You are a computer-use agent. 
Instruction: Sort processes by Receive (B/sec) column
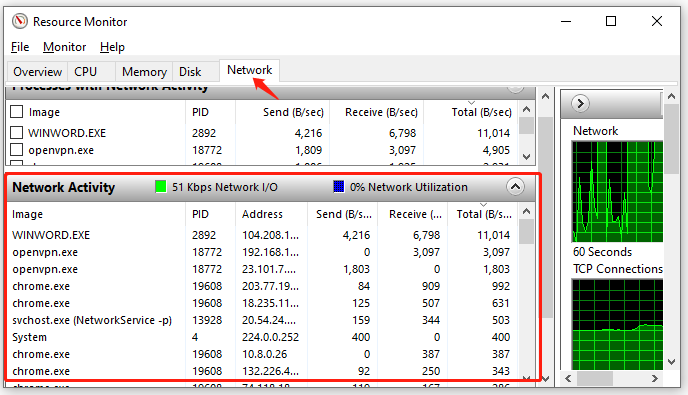(x=376, y=112)
